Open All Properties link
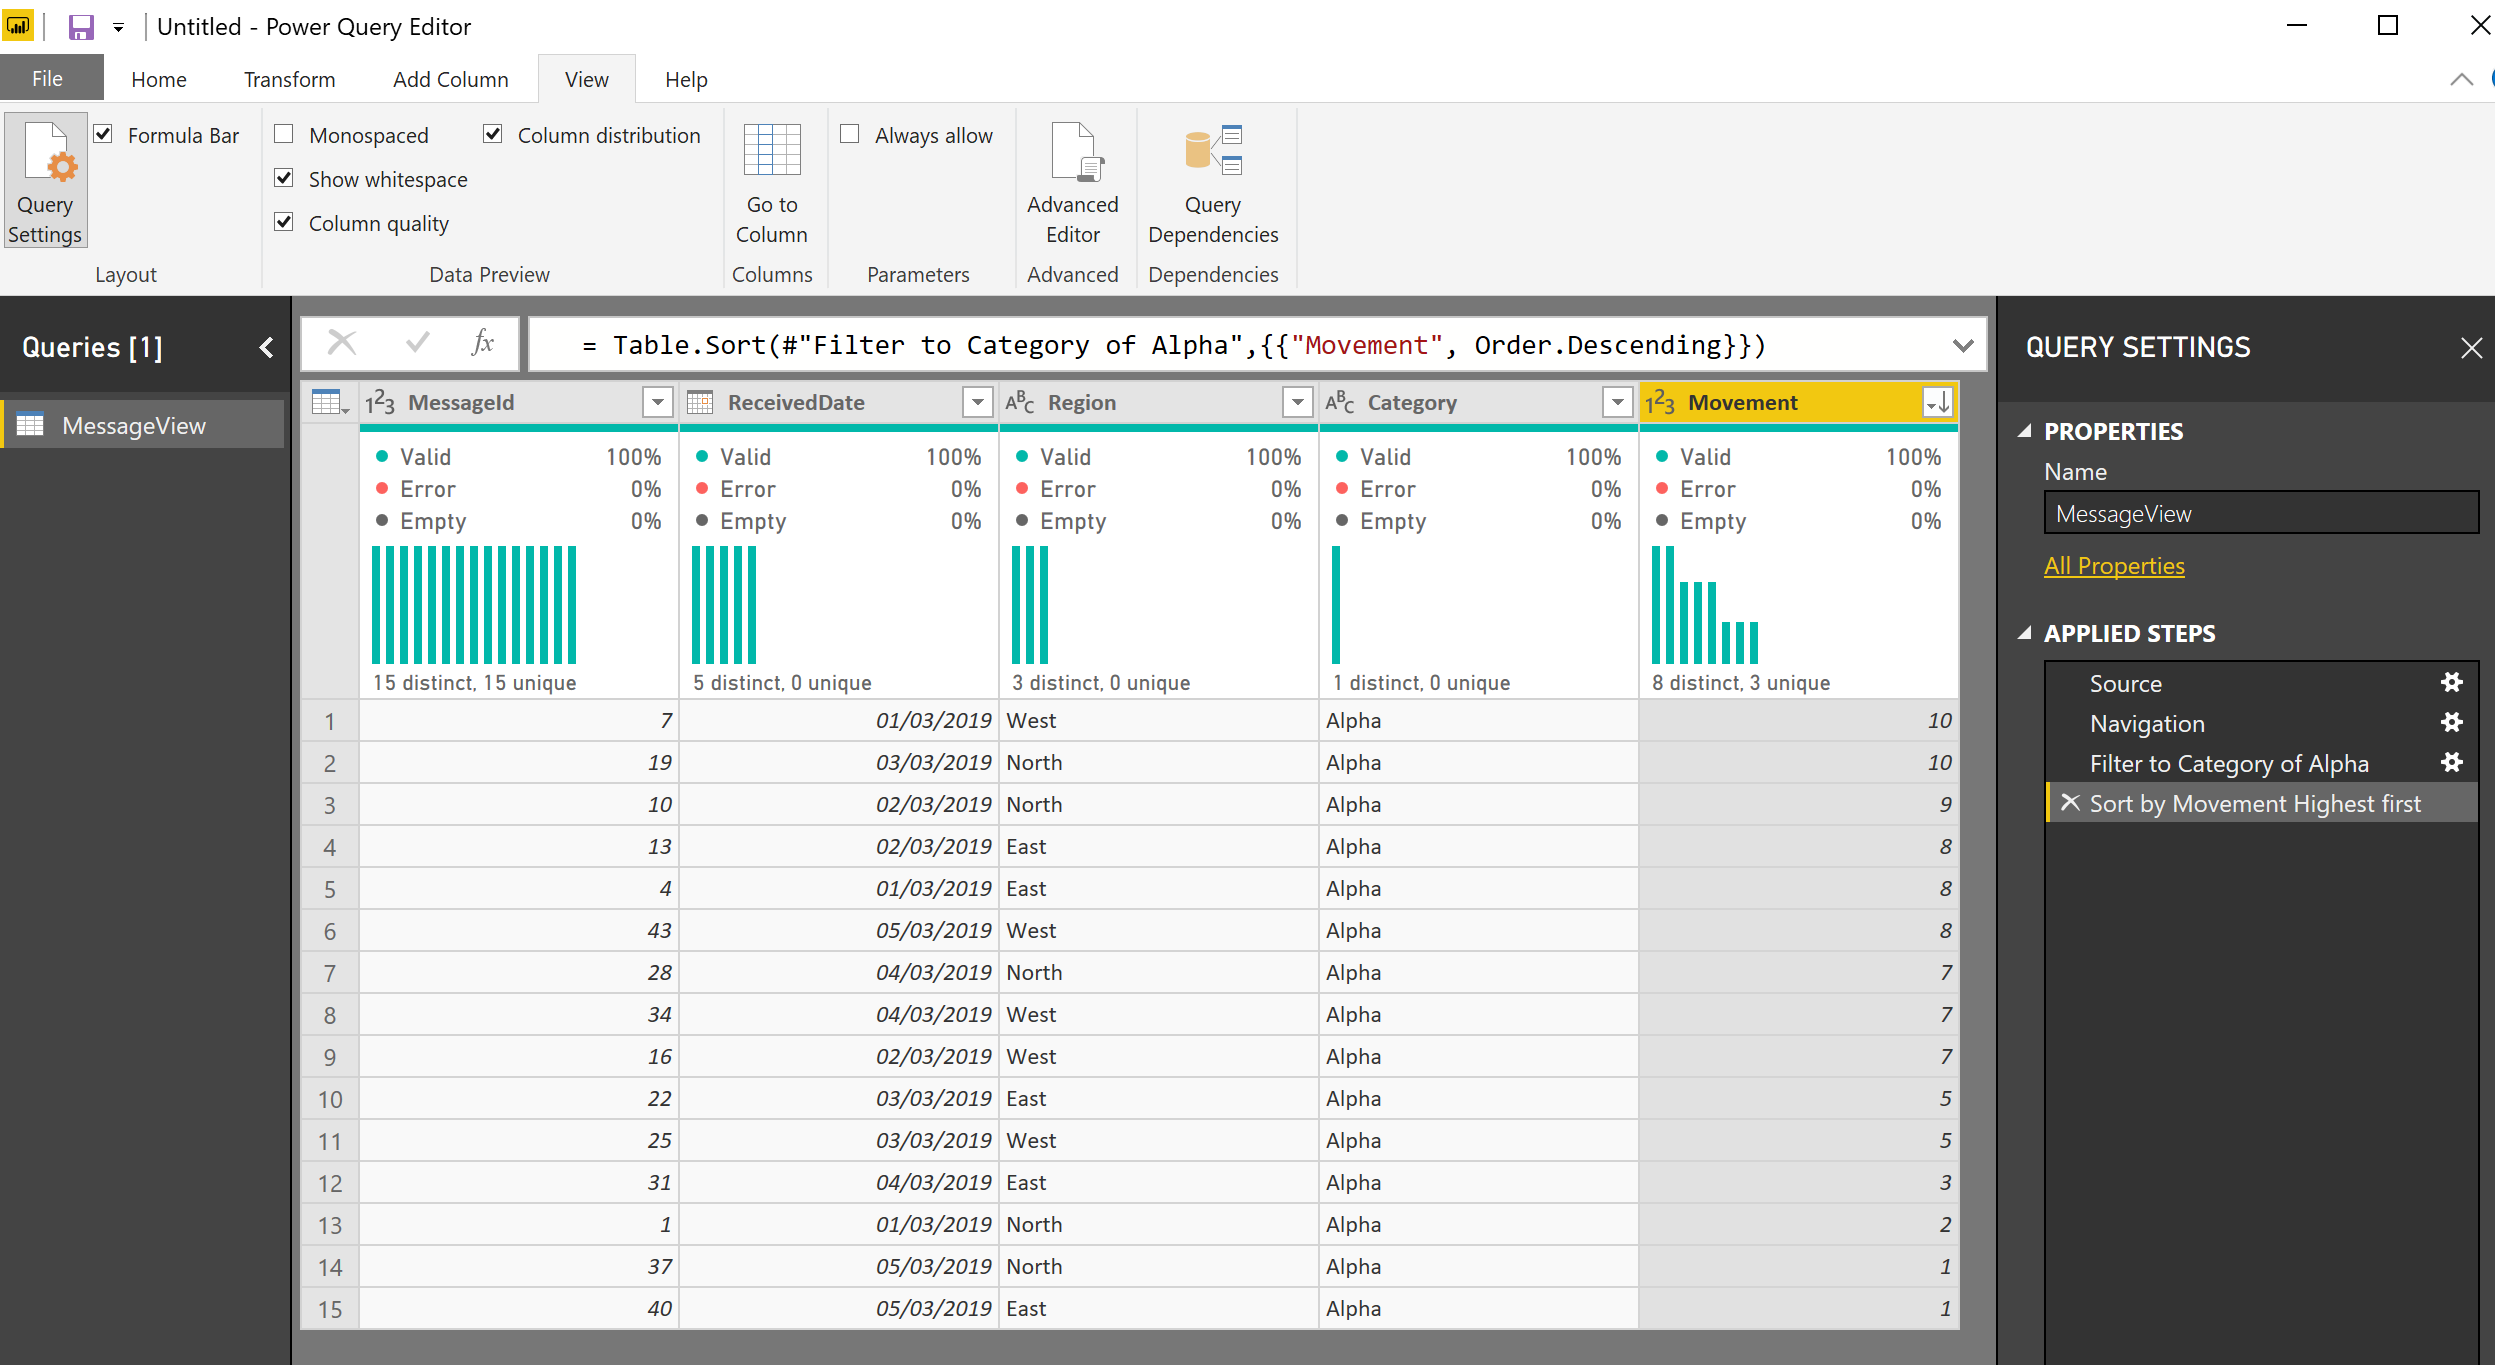This screenshot has width=2495, height=1365. click(x=2114, y=565)
